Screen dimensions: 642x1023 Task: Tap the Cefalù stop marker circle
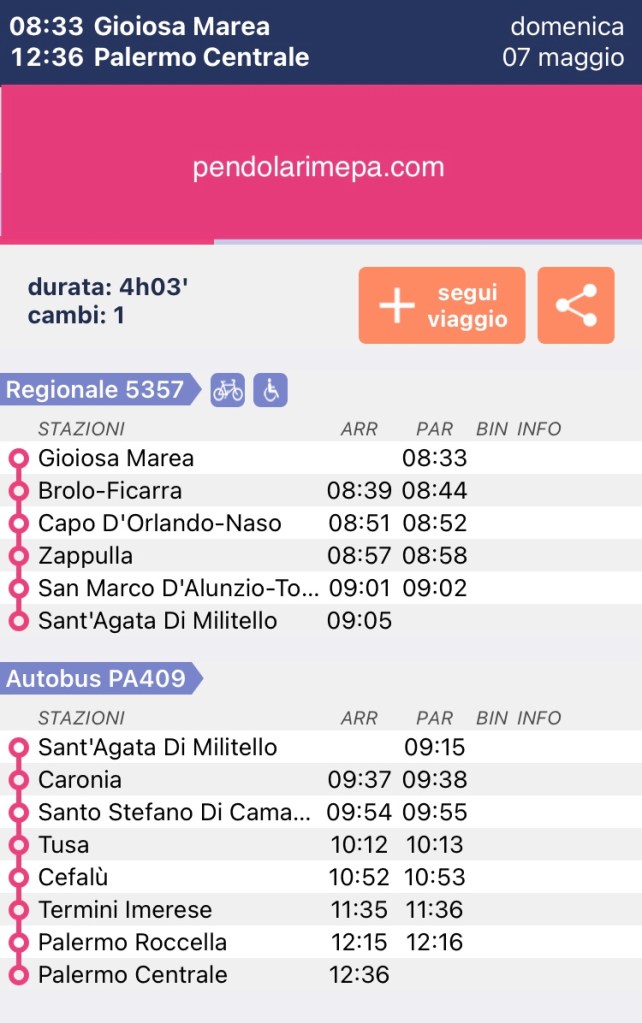click(x=18, y=878)
